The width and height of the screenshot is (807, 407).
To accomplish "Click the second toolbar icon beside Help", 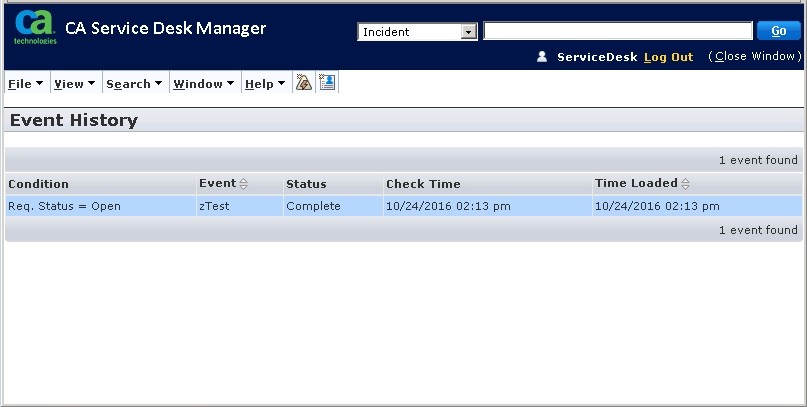I will 326,83.
